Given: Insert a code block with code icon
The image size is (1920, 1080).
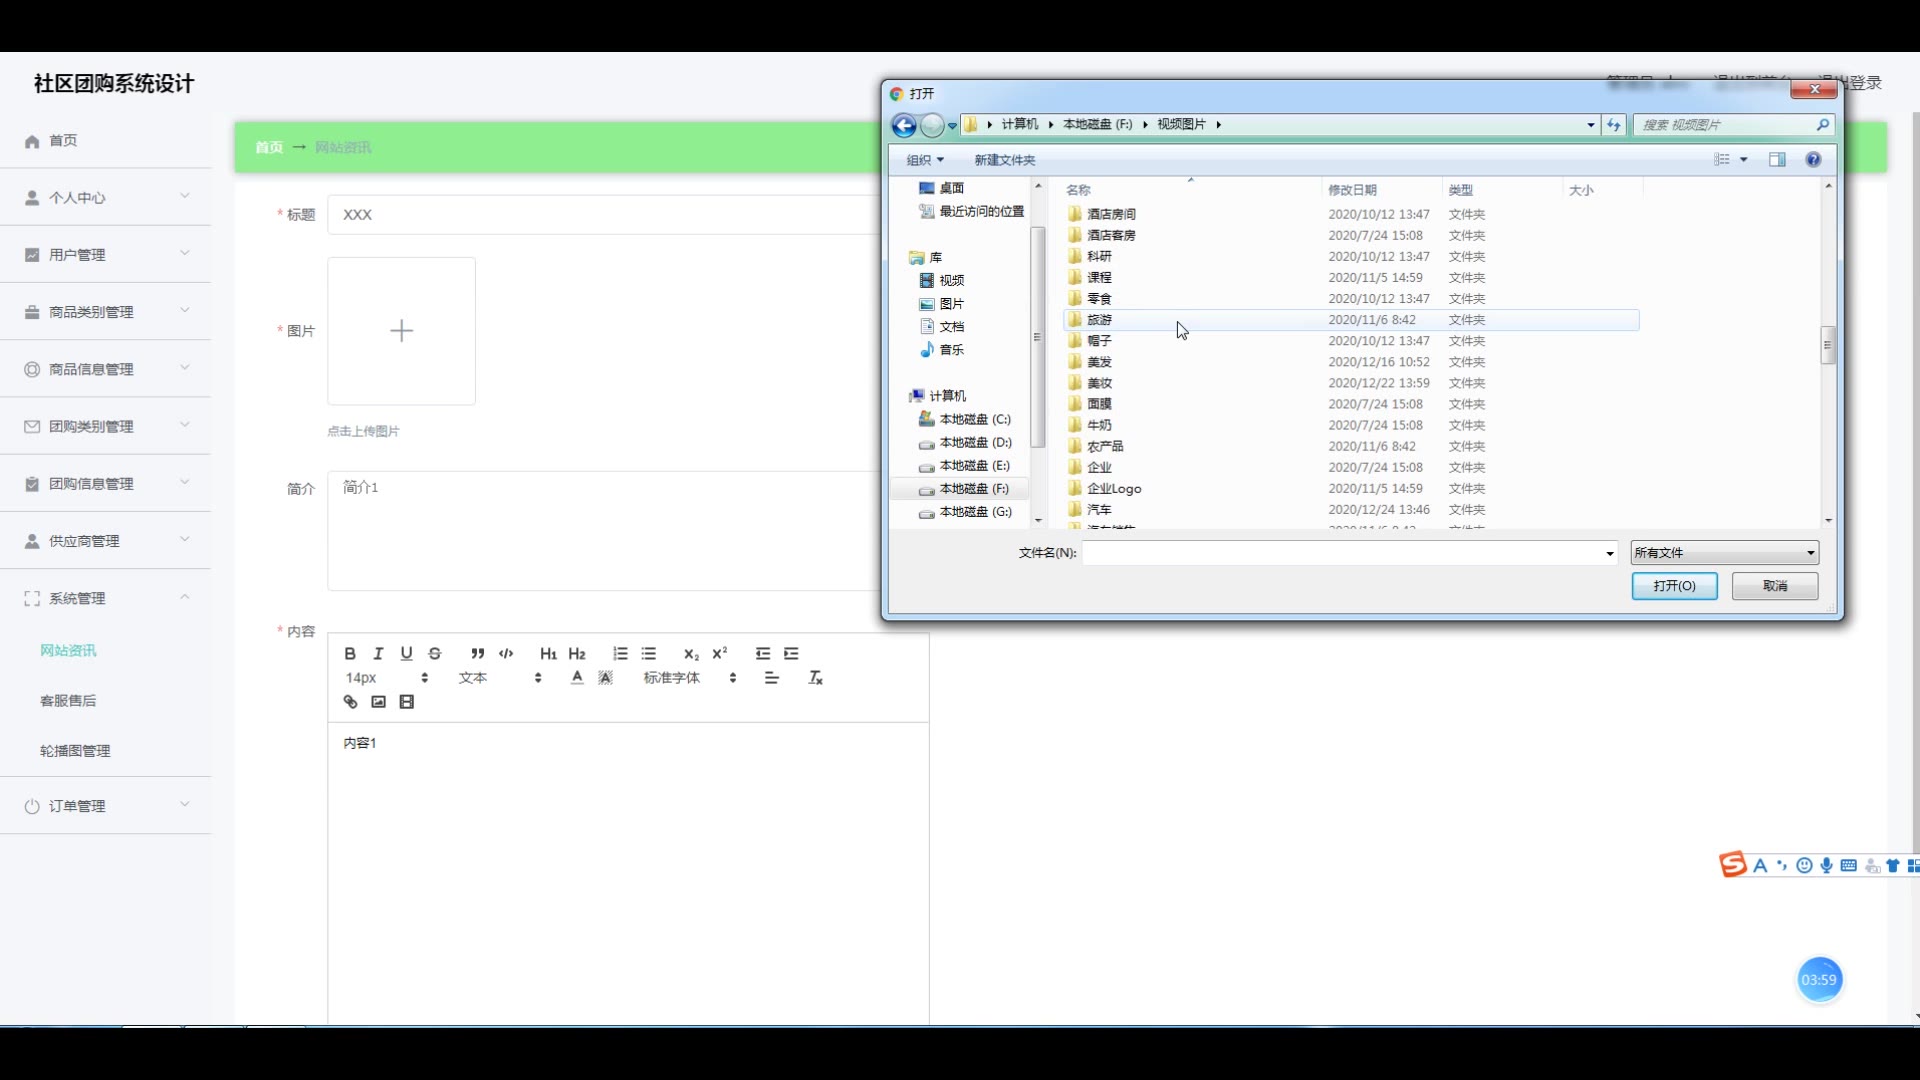Looking at the screenshot, I should [x=506, y=653].
